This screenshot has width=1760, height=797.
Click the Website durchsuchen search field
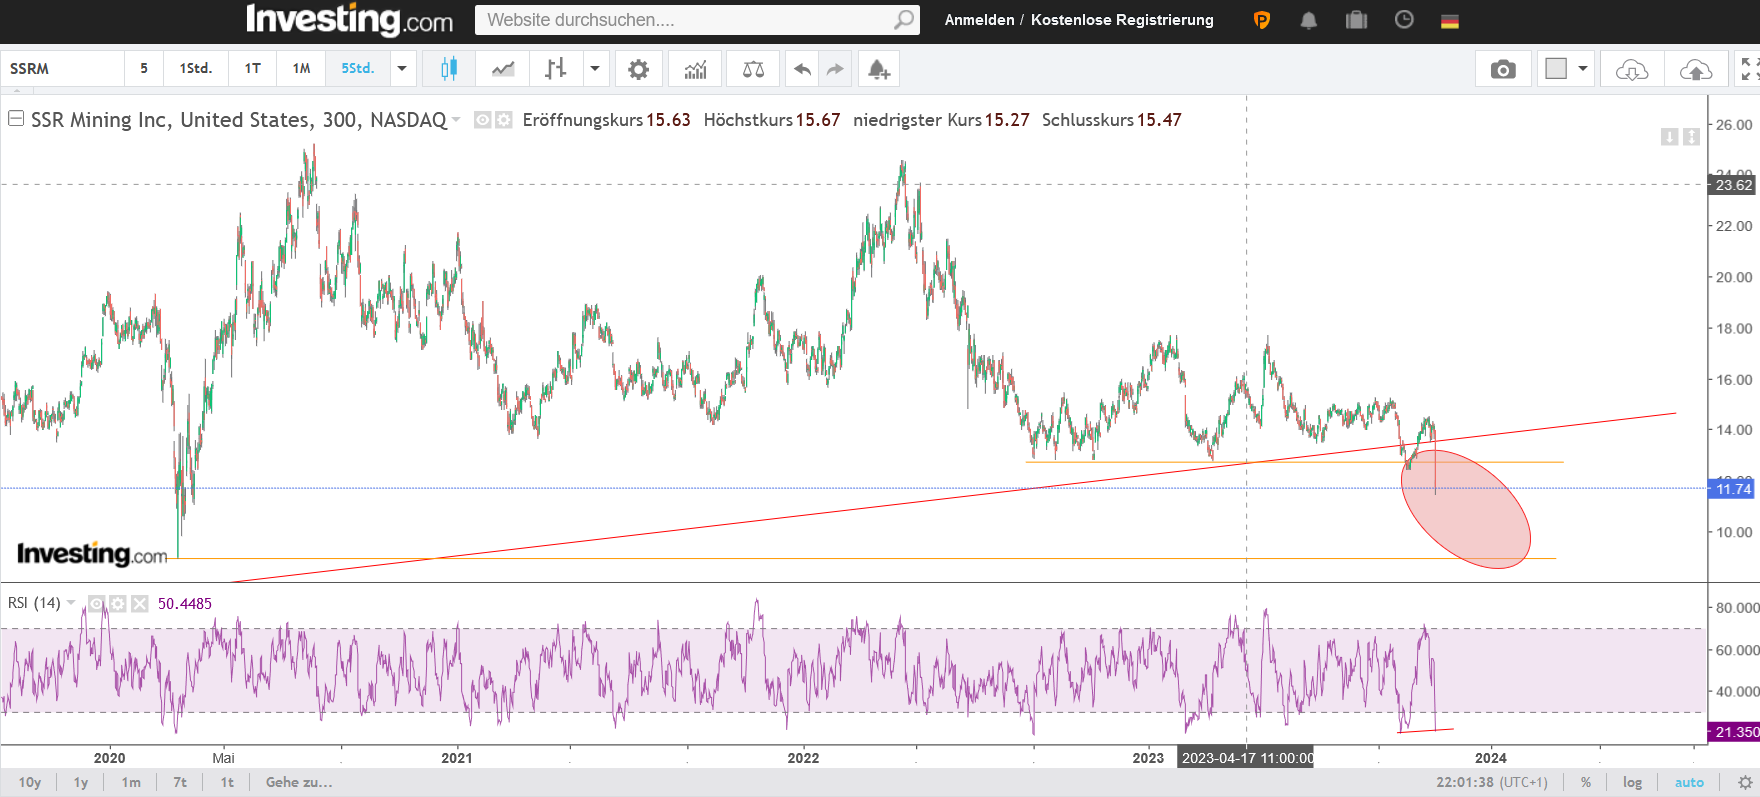(x=685, y=20)
